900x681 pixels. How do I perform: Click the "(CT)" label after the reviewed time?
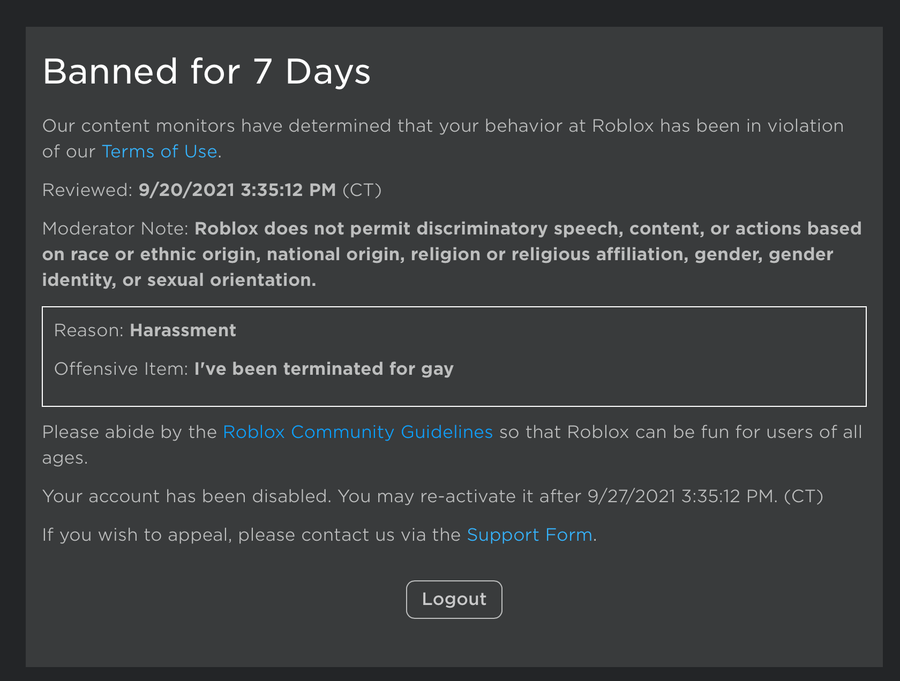[x=362, y=190]
